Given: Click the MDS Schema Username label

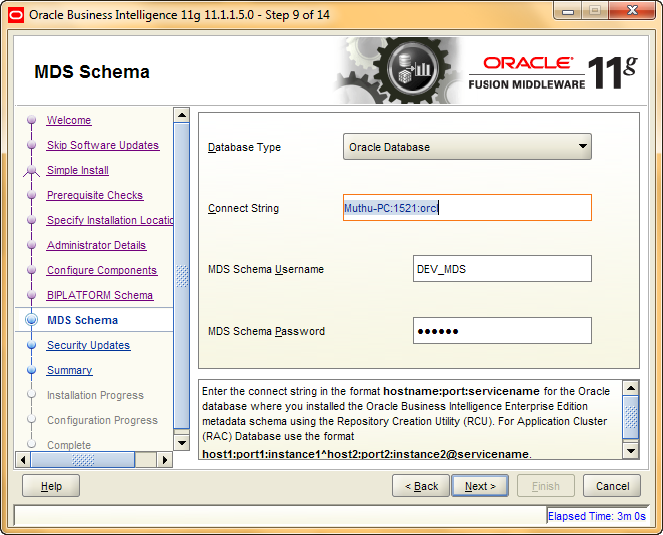Looking at the screenshot, I should click(x=266, y=269).
